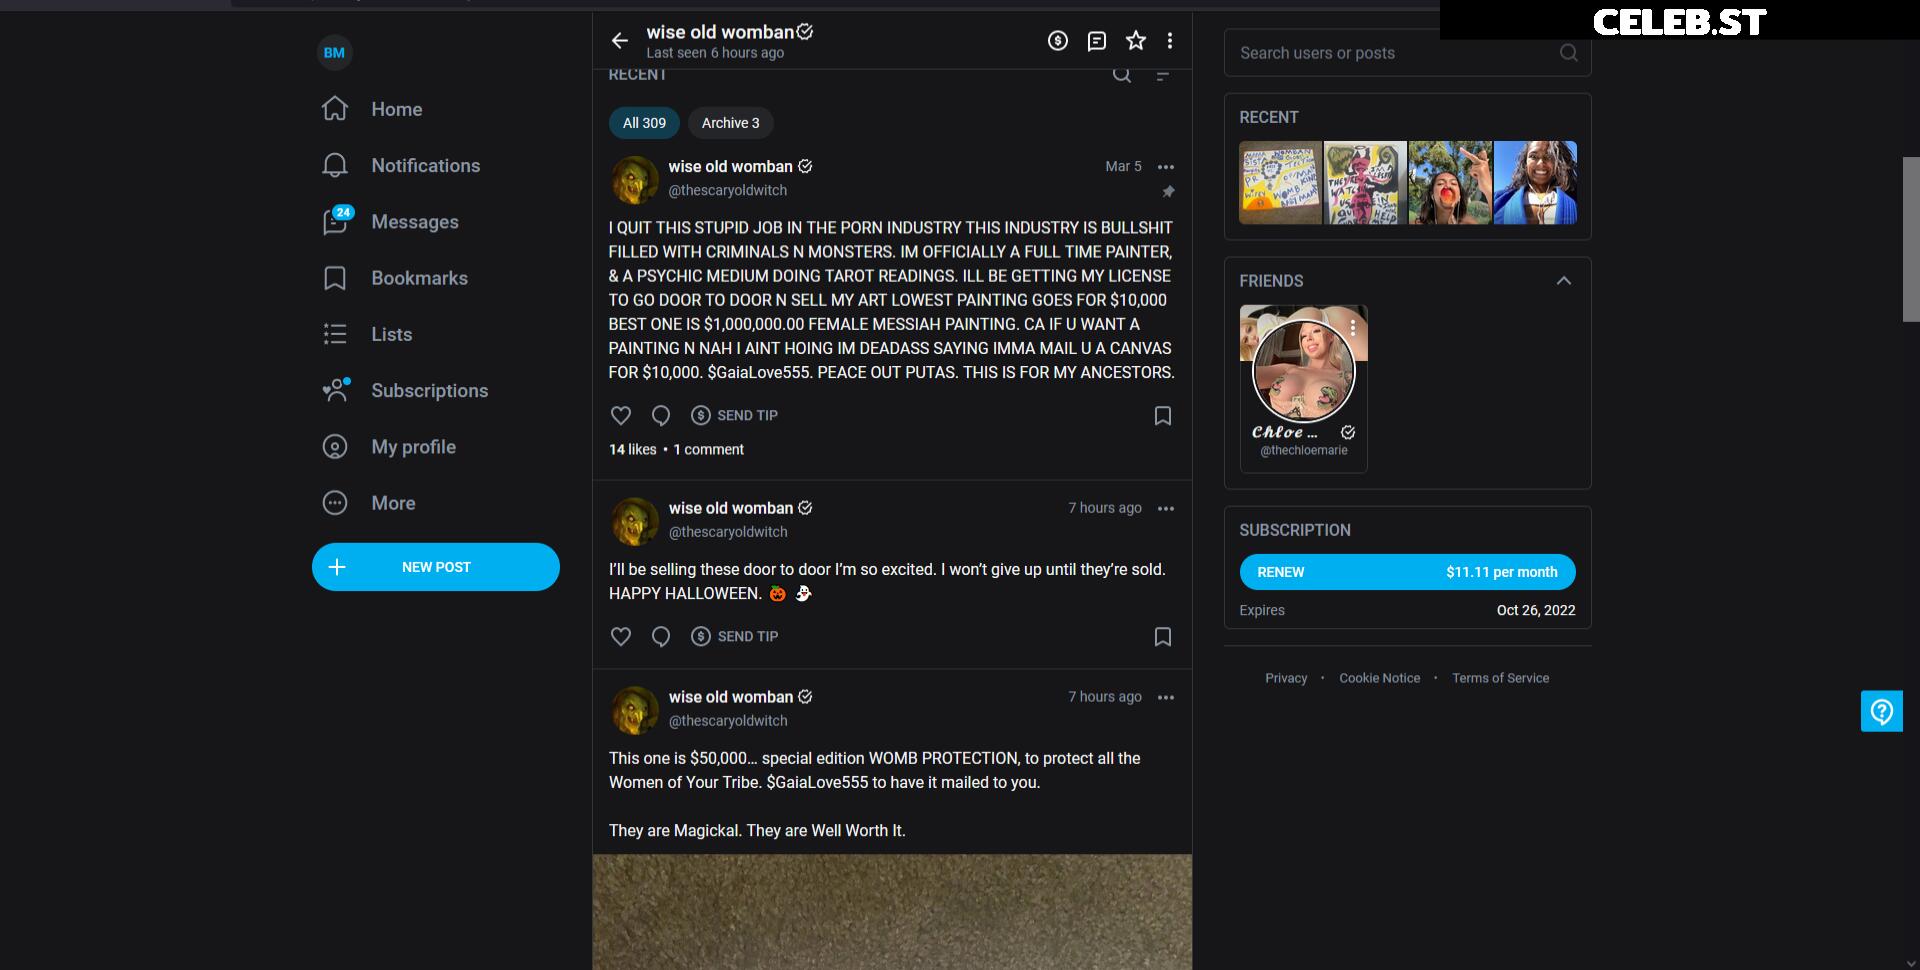This screenshot has height=970, width=1920.
Task: Open Bookmarks from the sidebar
Action: click(x=395, y=278)
